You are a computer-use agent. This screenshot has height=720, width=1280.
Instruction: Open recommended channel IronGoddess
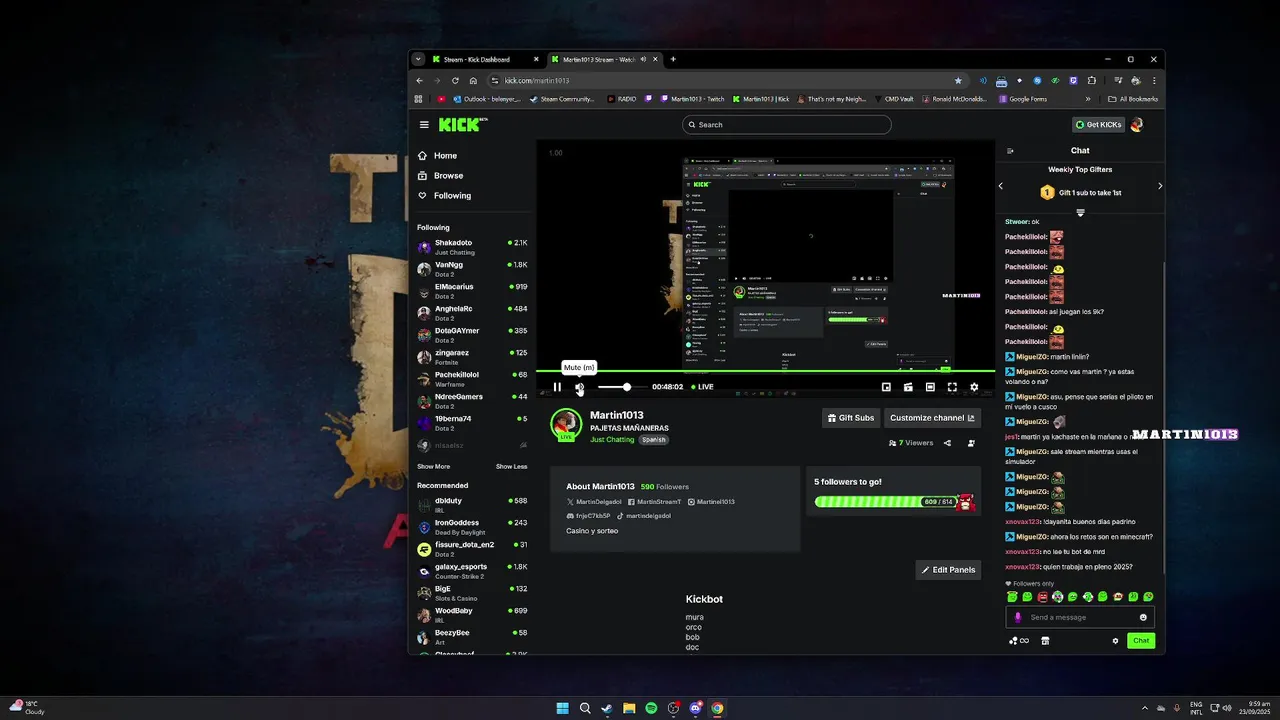tap(472, 527)
